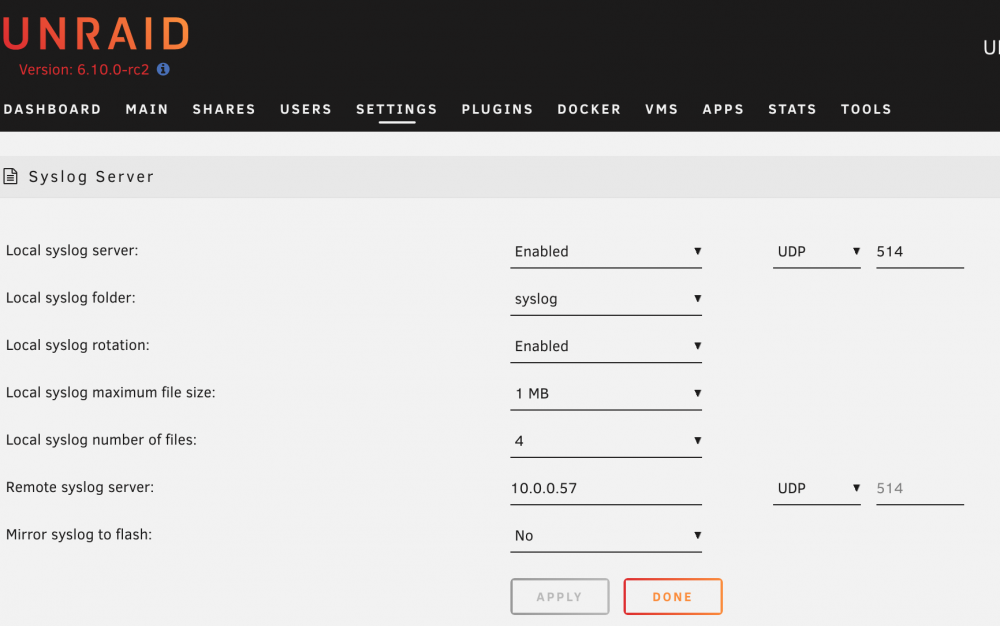Image resolution: width=1000 pixels, height=626 pixels.
Task: Select the local syslog server UDP protocol dropdown
Action: tap(817, 252)
